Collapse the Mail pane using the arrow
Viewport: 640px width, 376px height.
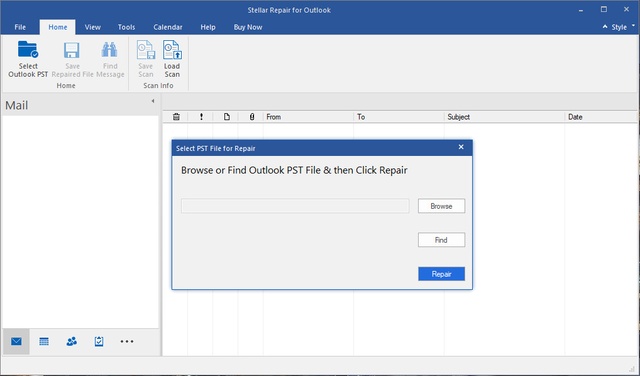(153, 101)
